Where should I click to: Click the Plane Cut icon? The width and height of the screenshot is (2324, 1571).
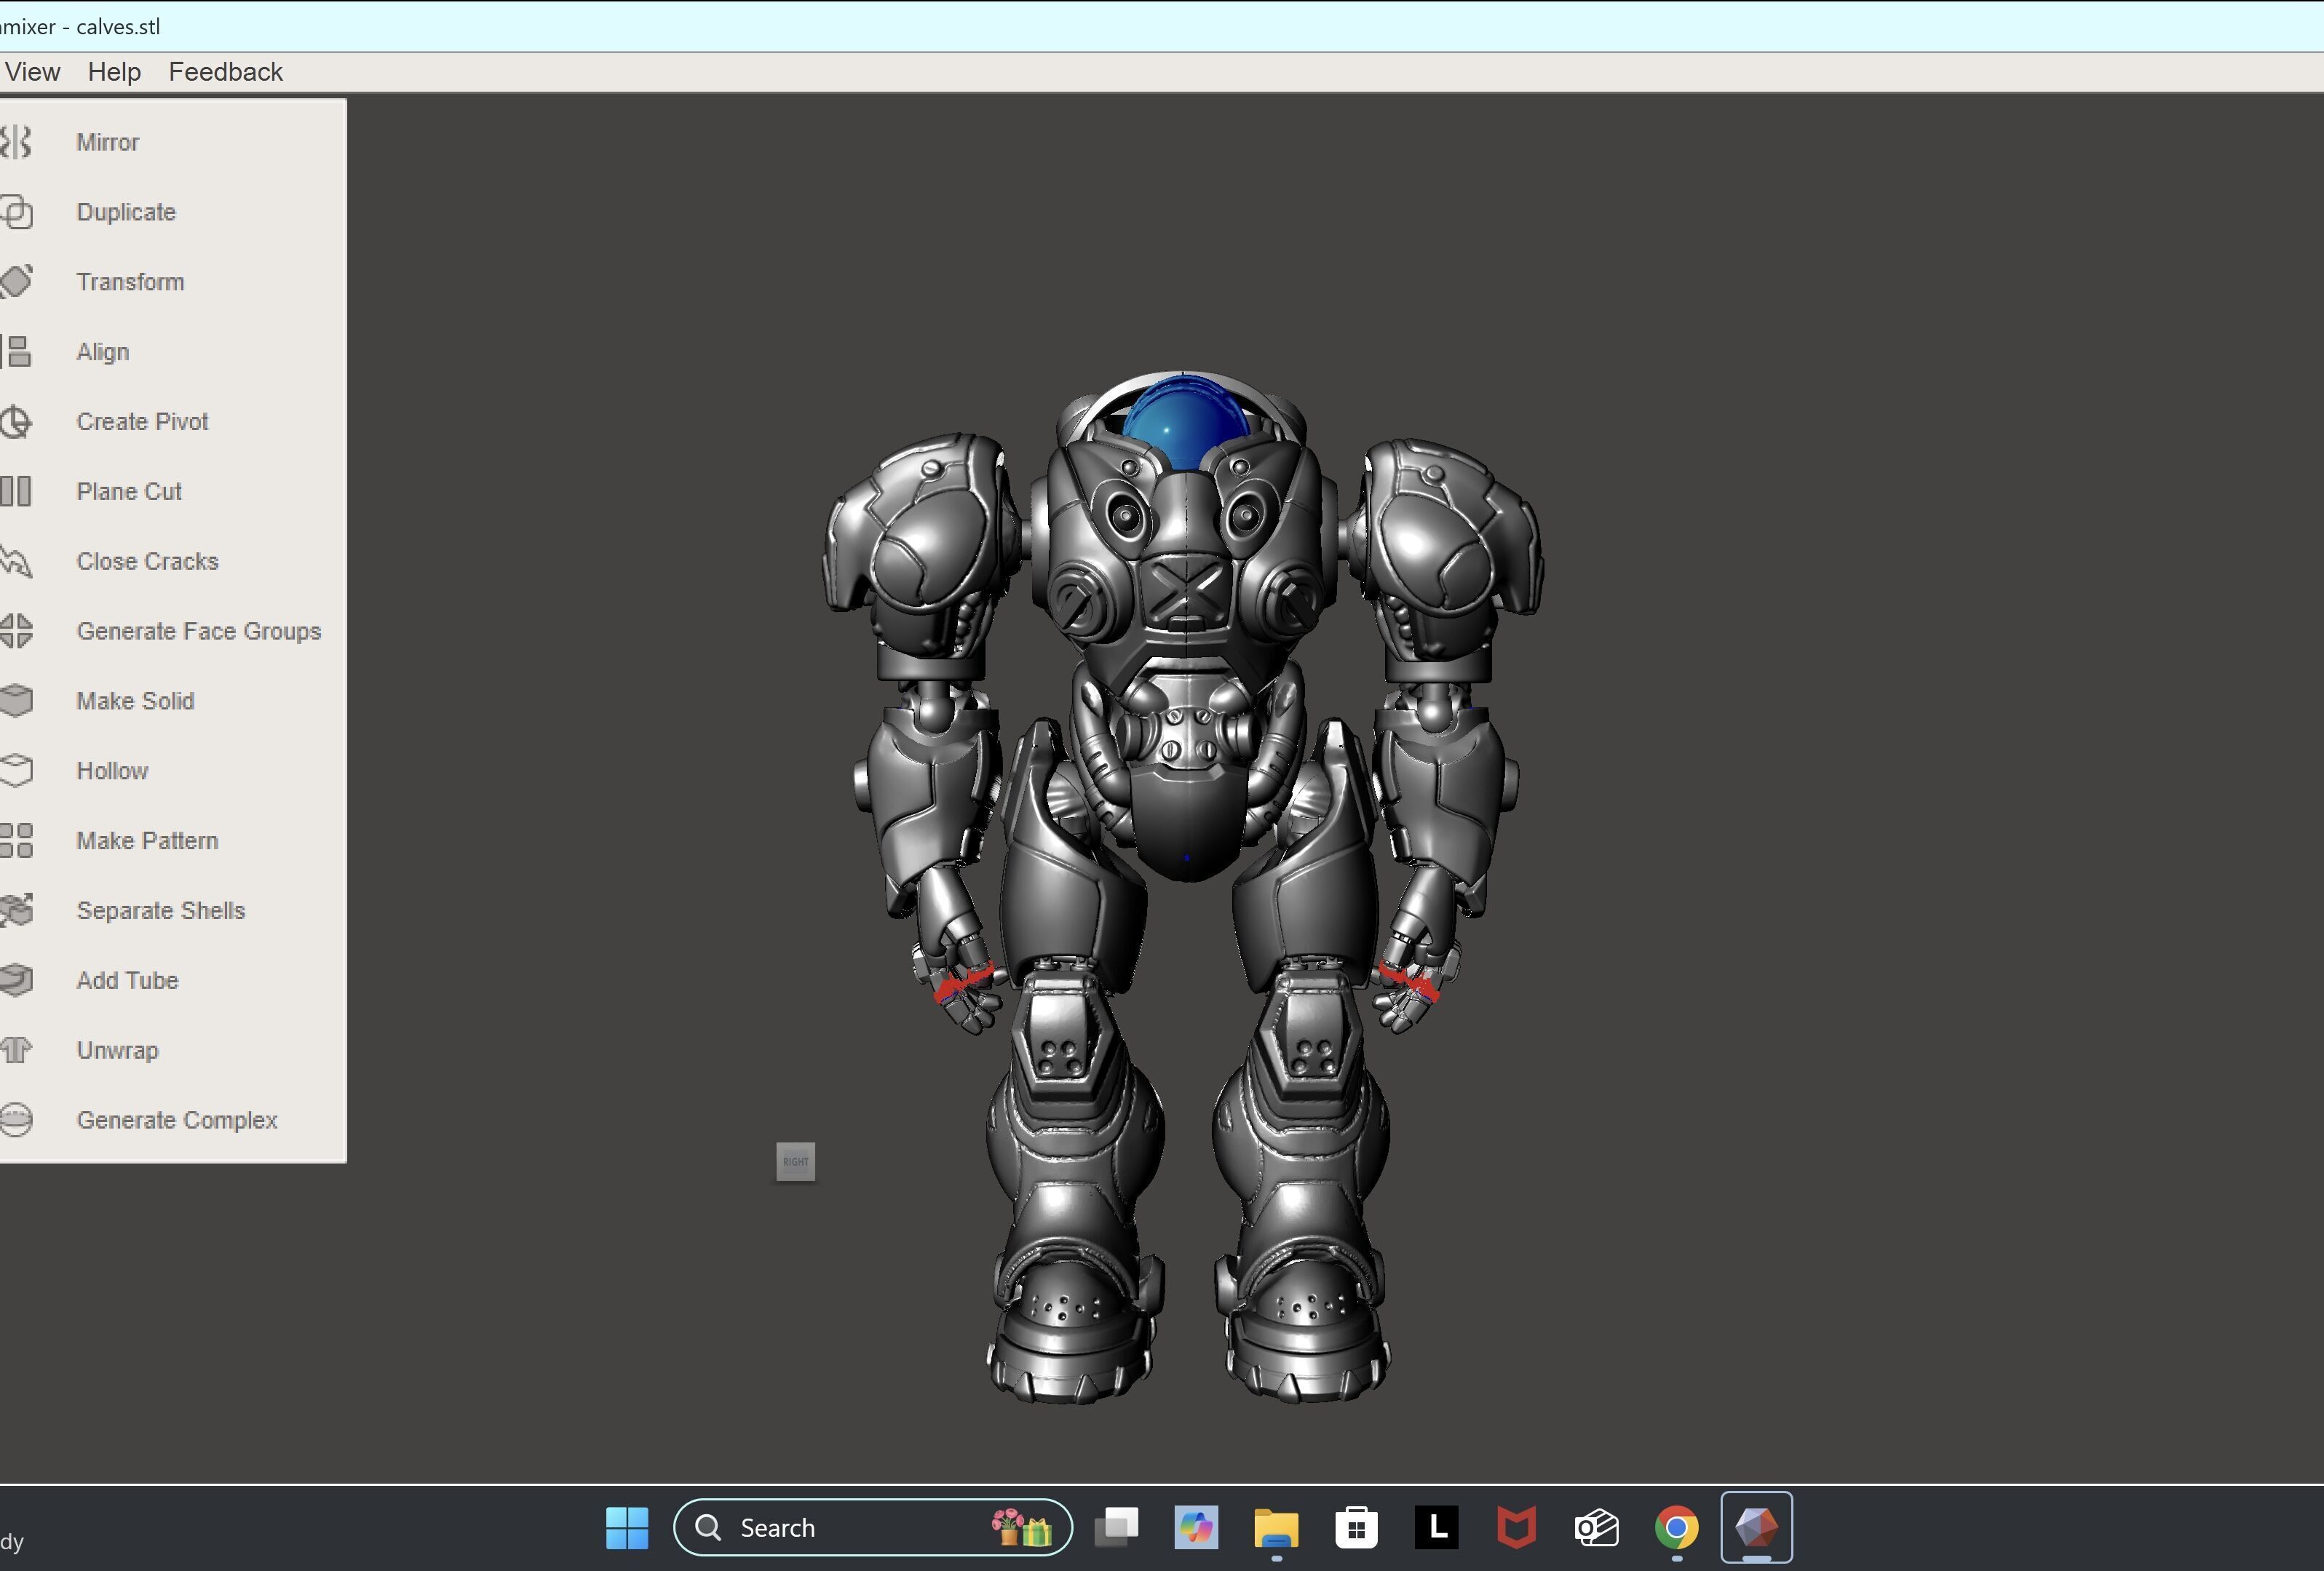click(16, 491)
